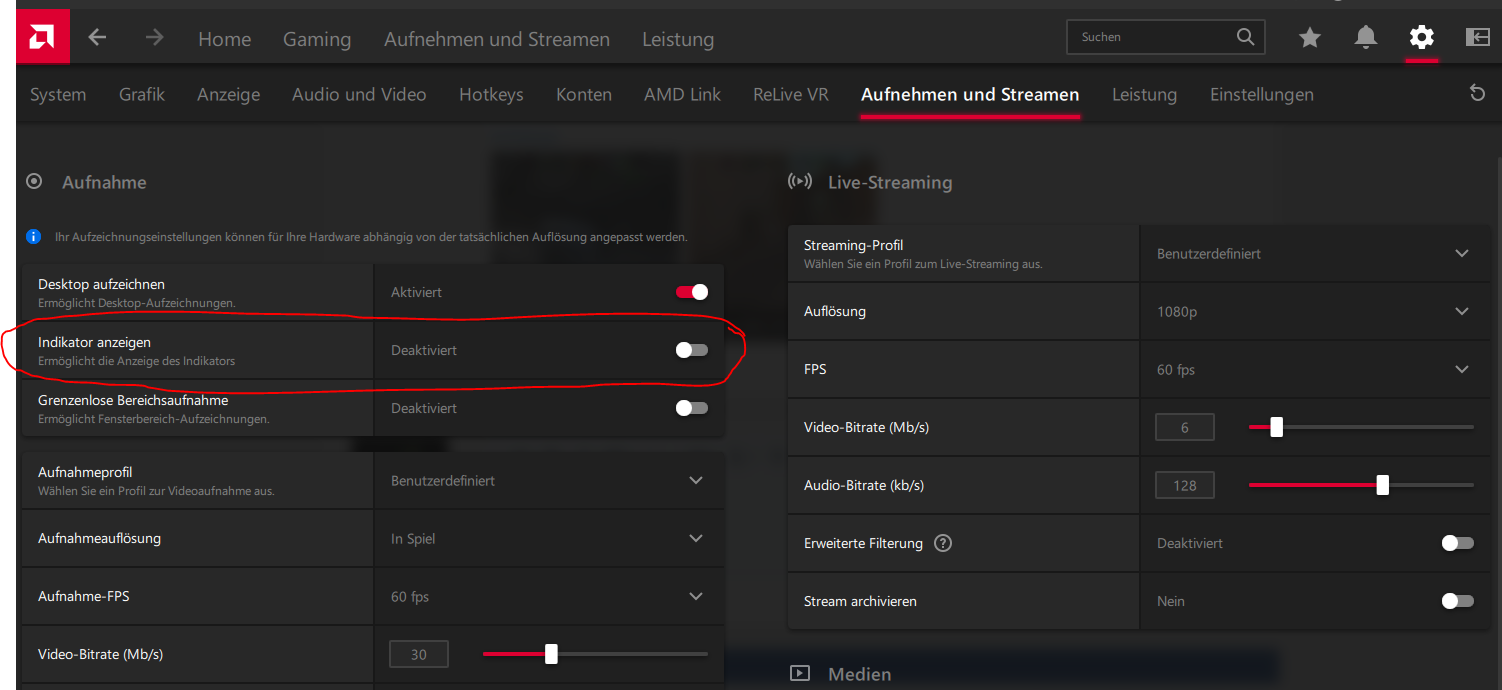Click the Audio-Bitrate value box 128
The height and width of the screenshot is (690, 1502).
pos(1185,485)
